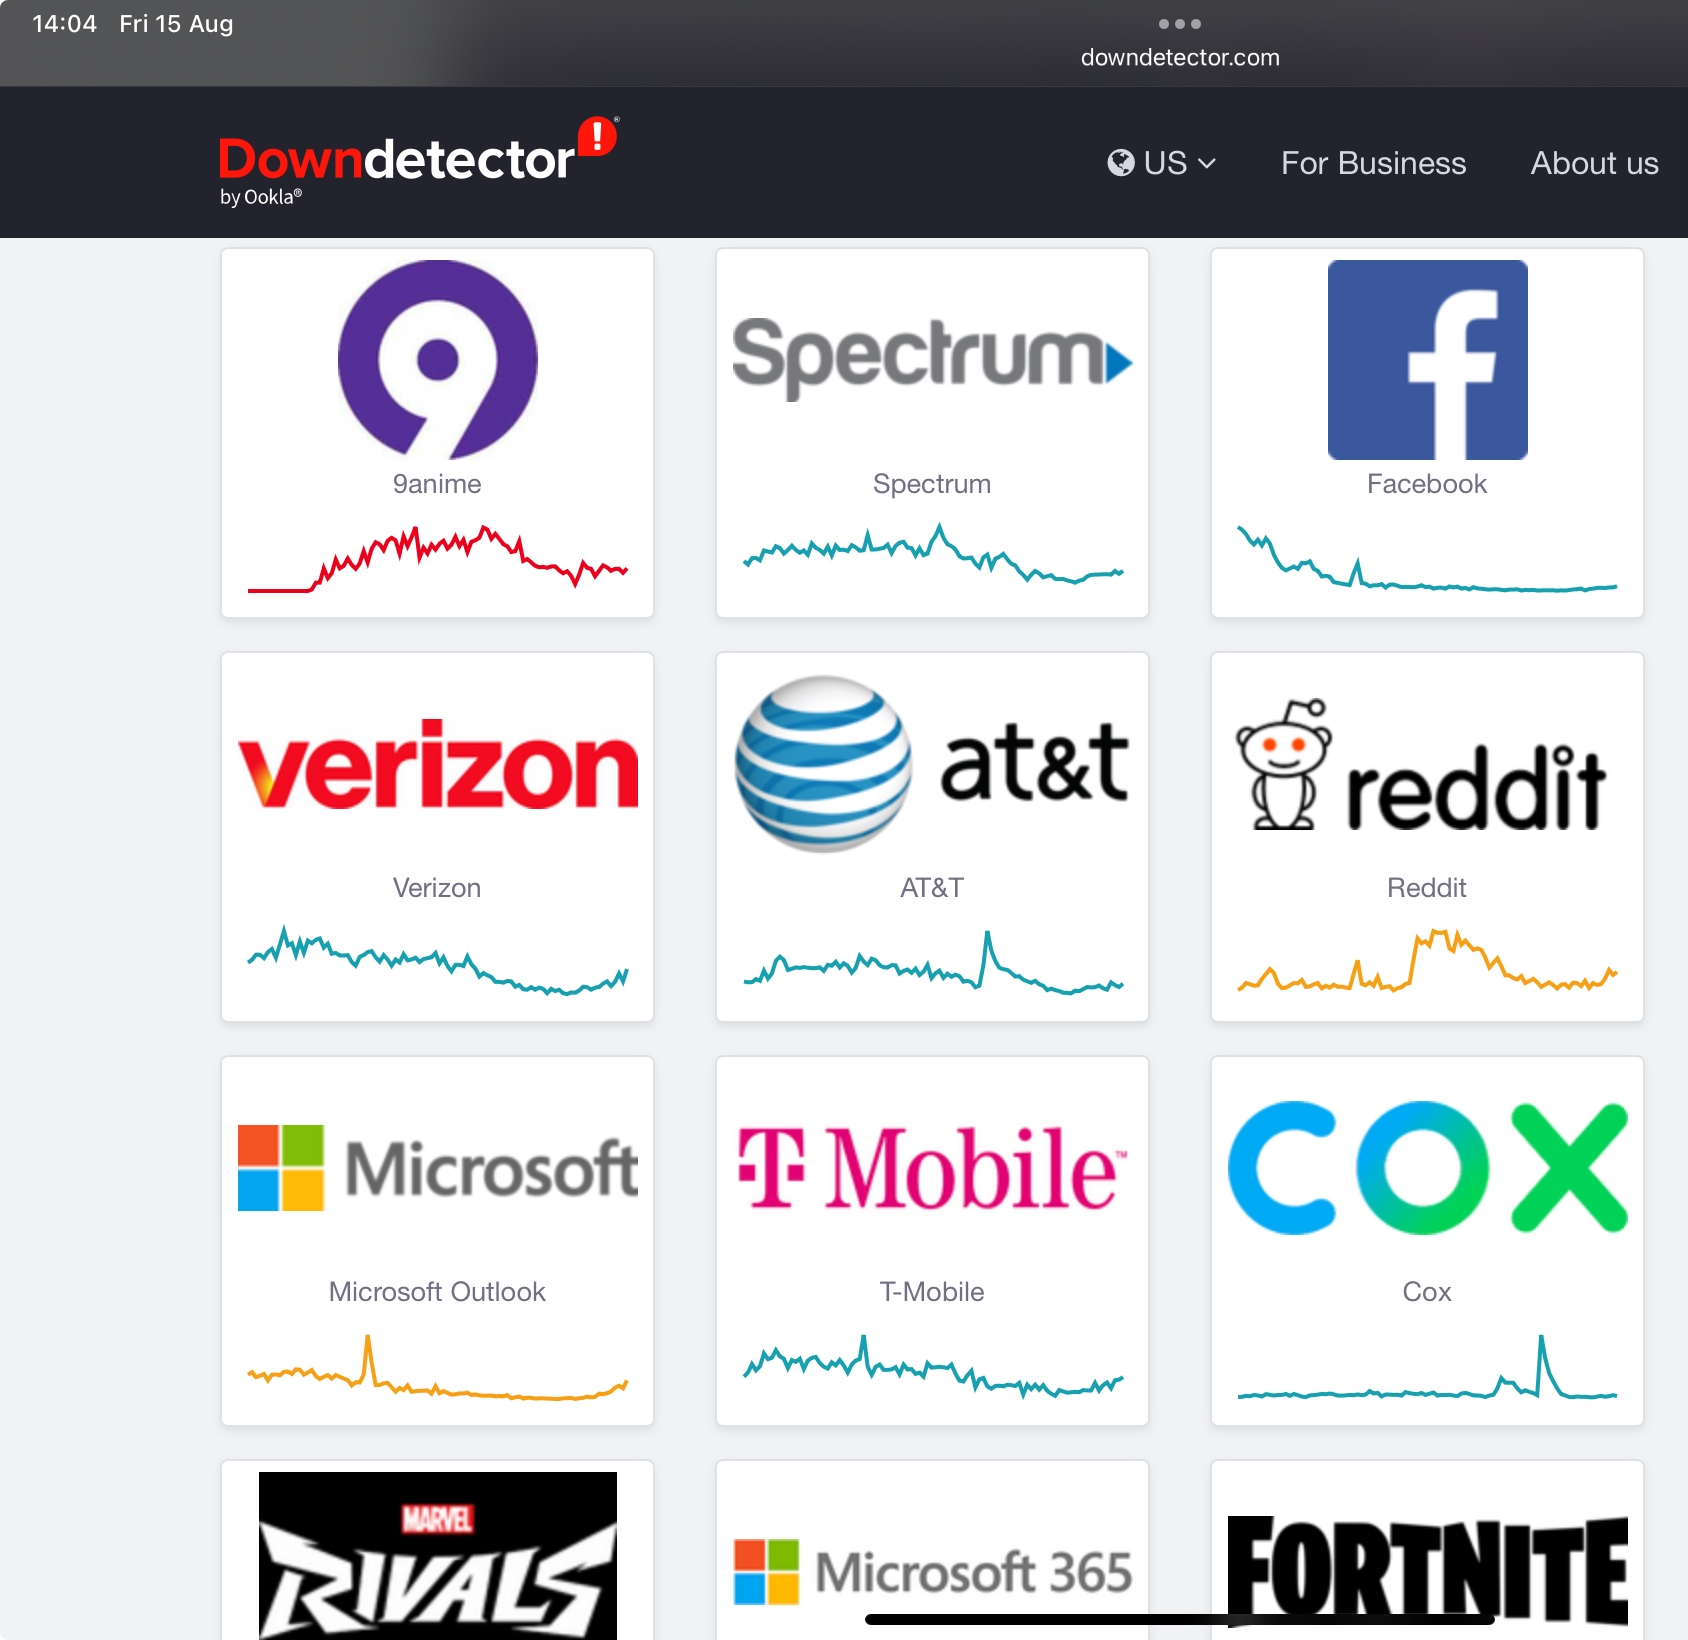The height and width of the screenshot is (1640, 1688).
Task: Click the Verizon logo
Action: [437, 763]
